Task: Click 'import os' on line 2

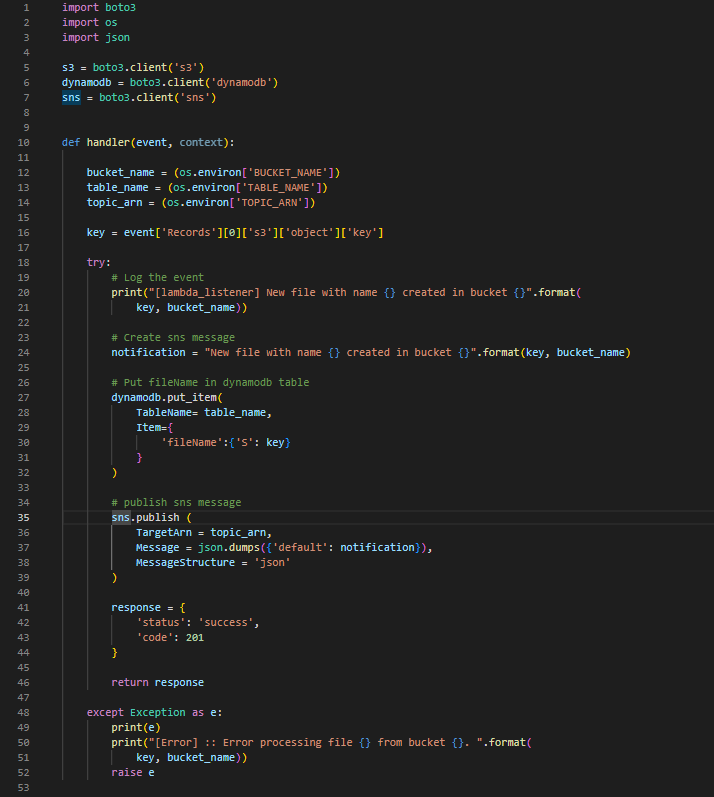Action: tap(89, 22)
